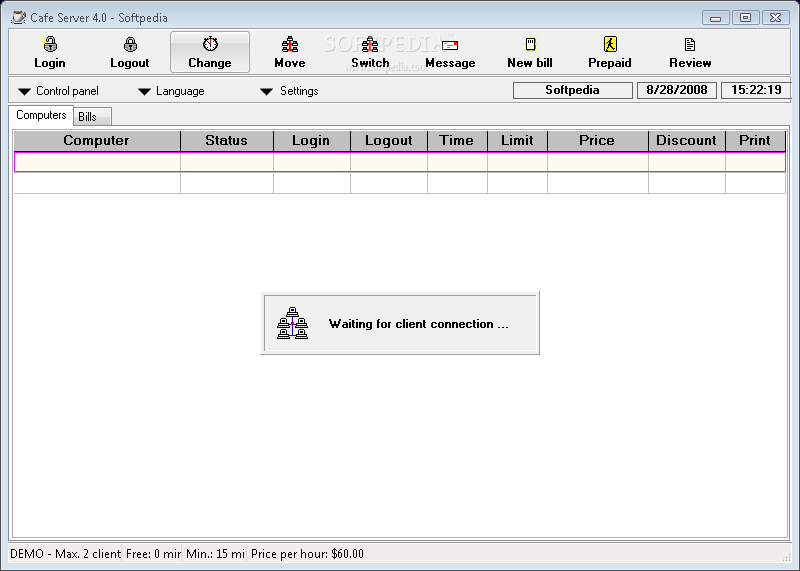
Task: Close the Cafe Server window
Action: 776,18
